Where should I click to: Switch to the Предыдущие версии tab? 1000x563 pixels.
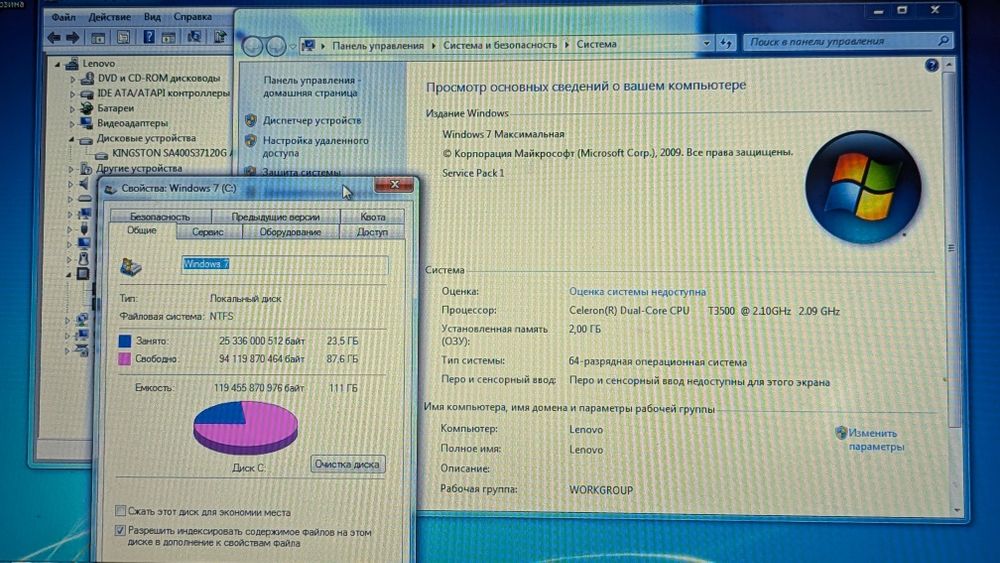point(276,216)
